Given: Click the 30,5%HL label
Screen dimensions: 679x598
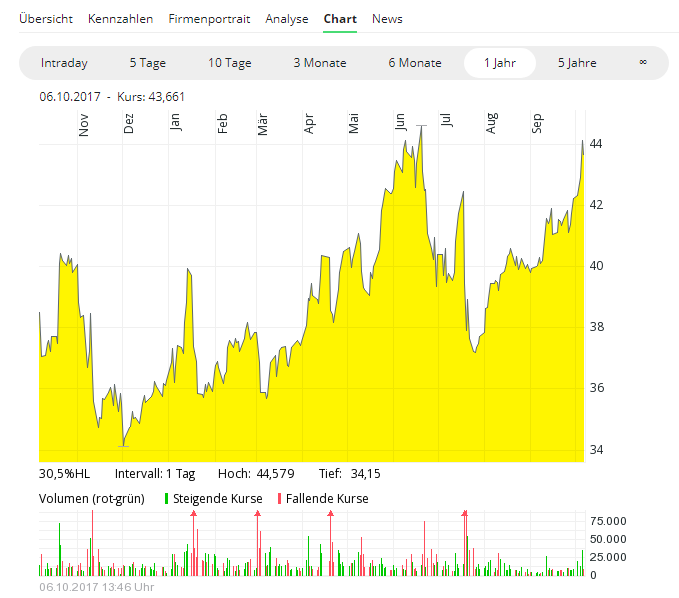Looking at the screenshot, I should click(65, 474).
